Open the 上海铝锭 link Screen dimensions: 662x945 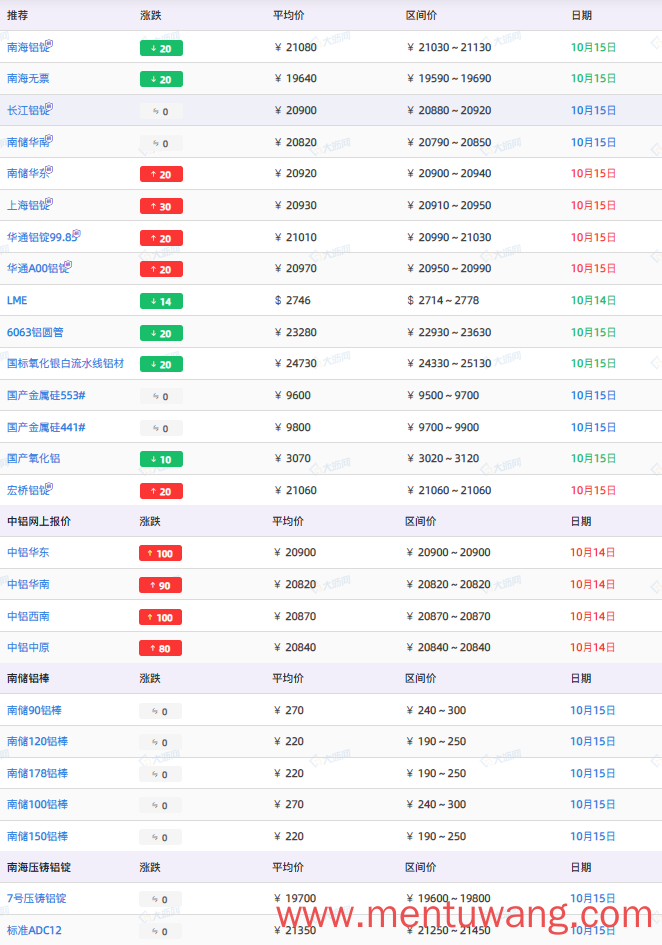[x=27, y=206]
